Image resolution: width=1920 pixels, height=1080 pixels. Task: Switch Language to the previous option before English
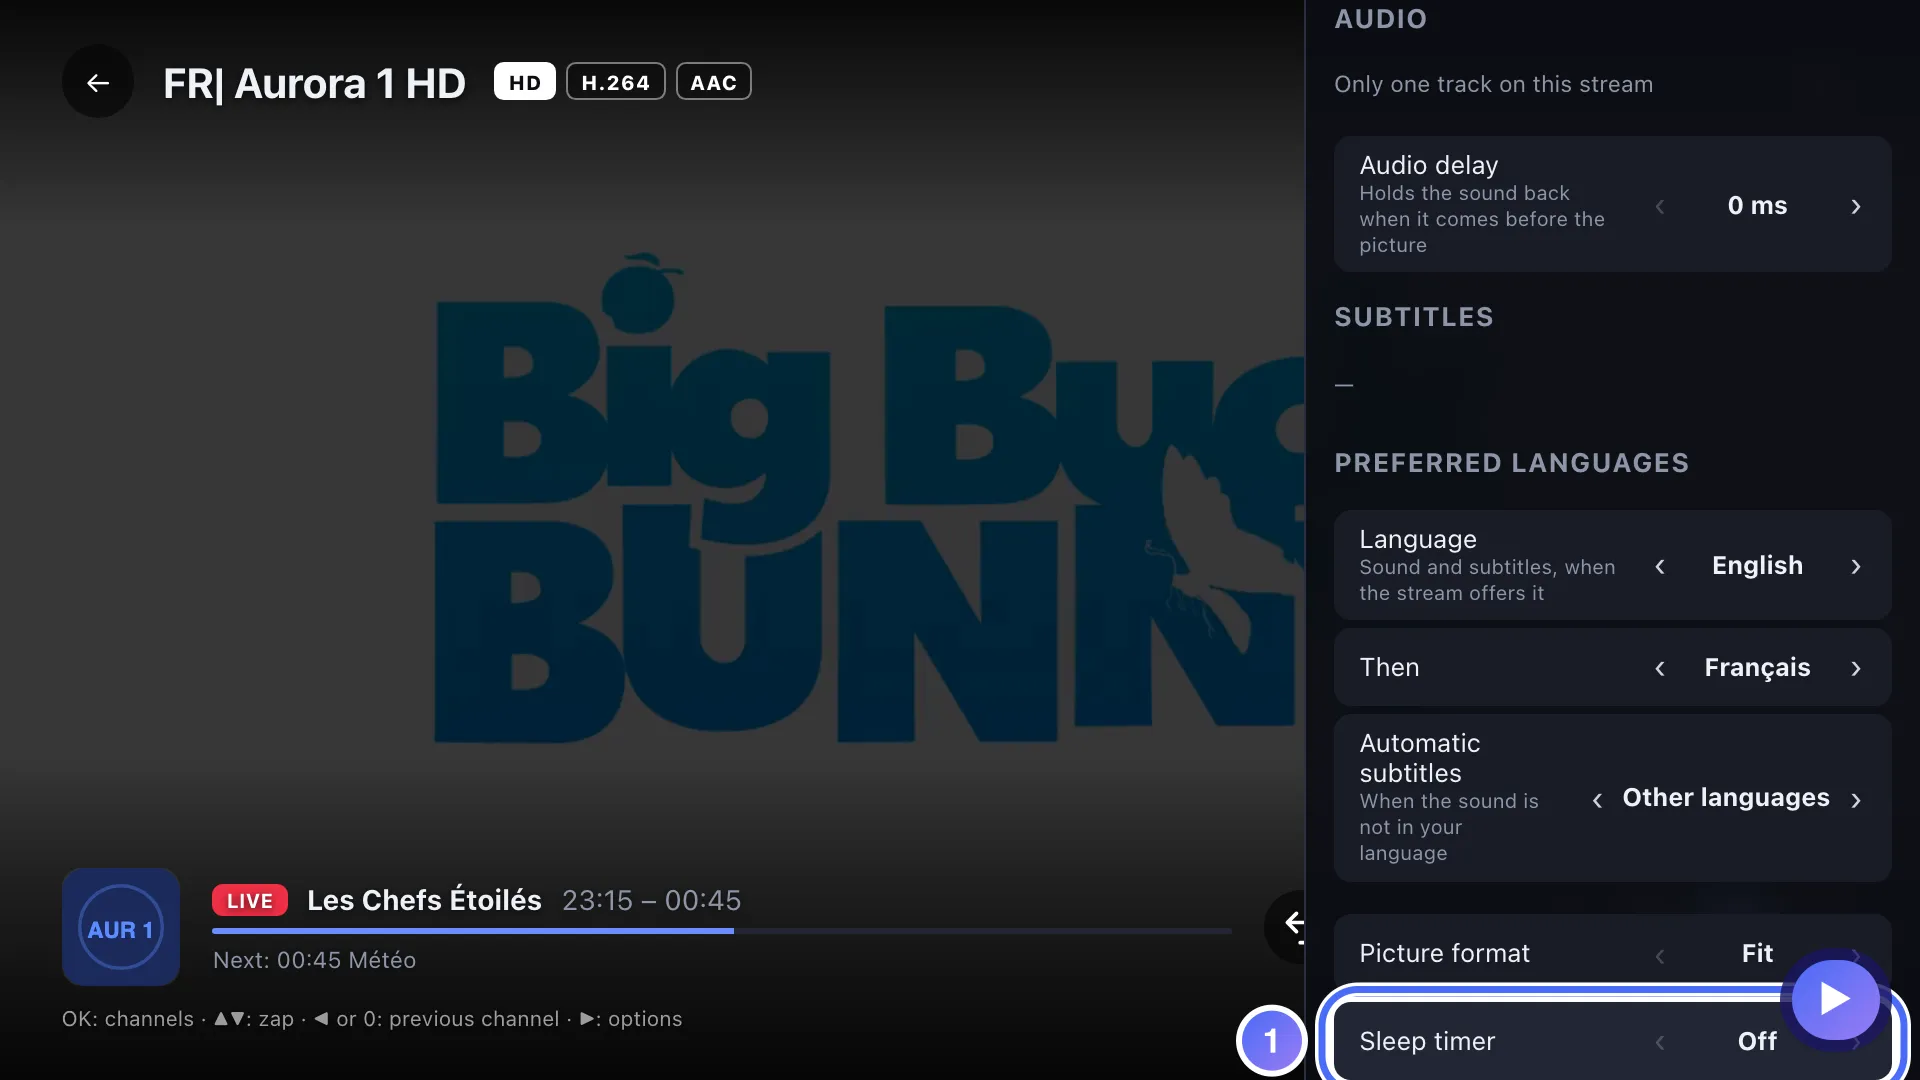click(1660, 566)
